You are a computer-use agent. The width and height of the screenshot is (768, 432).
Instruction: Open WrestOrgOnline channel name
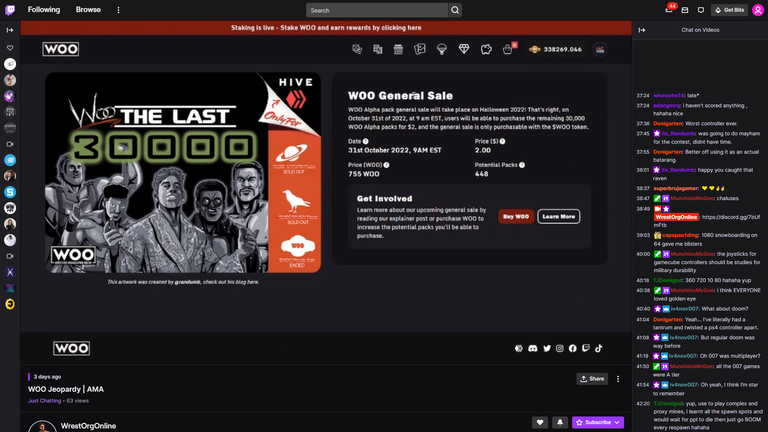(88, 426)
